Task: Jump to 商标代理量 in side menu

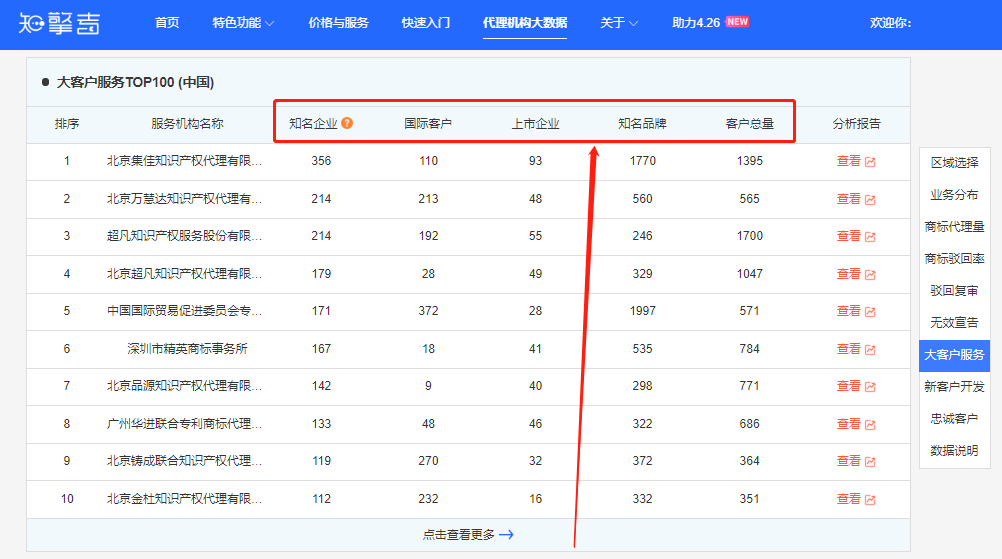Action: click(x=954, y=227)
